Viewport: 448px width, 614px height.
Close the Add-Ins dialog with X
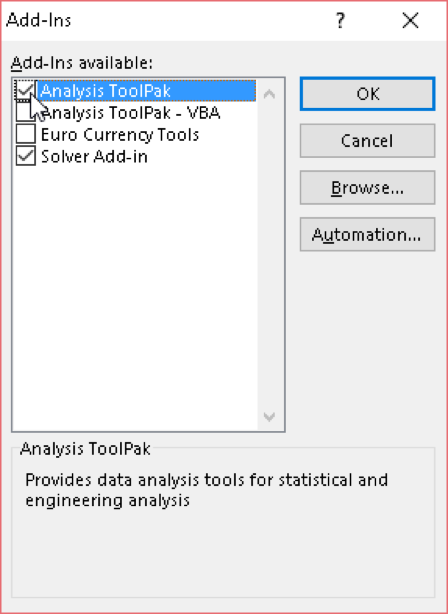point(410,20)
